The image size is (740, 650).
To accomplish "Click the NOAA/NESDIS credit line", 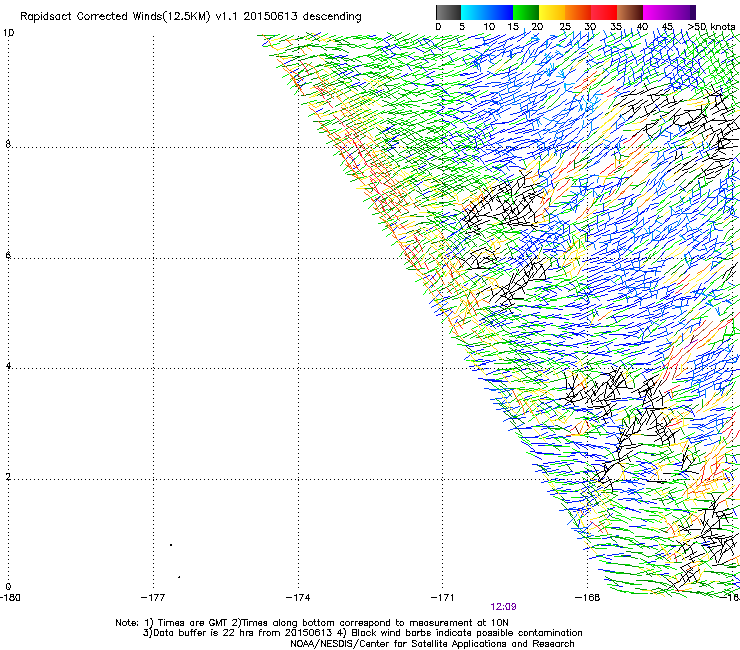I will 432,644.
